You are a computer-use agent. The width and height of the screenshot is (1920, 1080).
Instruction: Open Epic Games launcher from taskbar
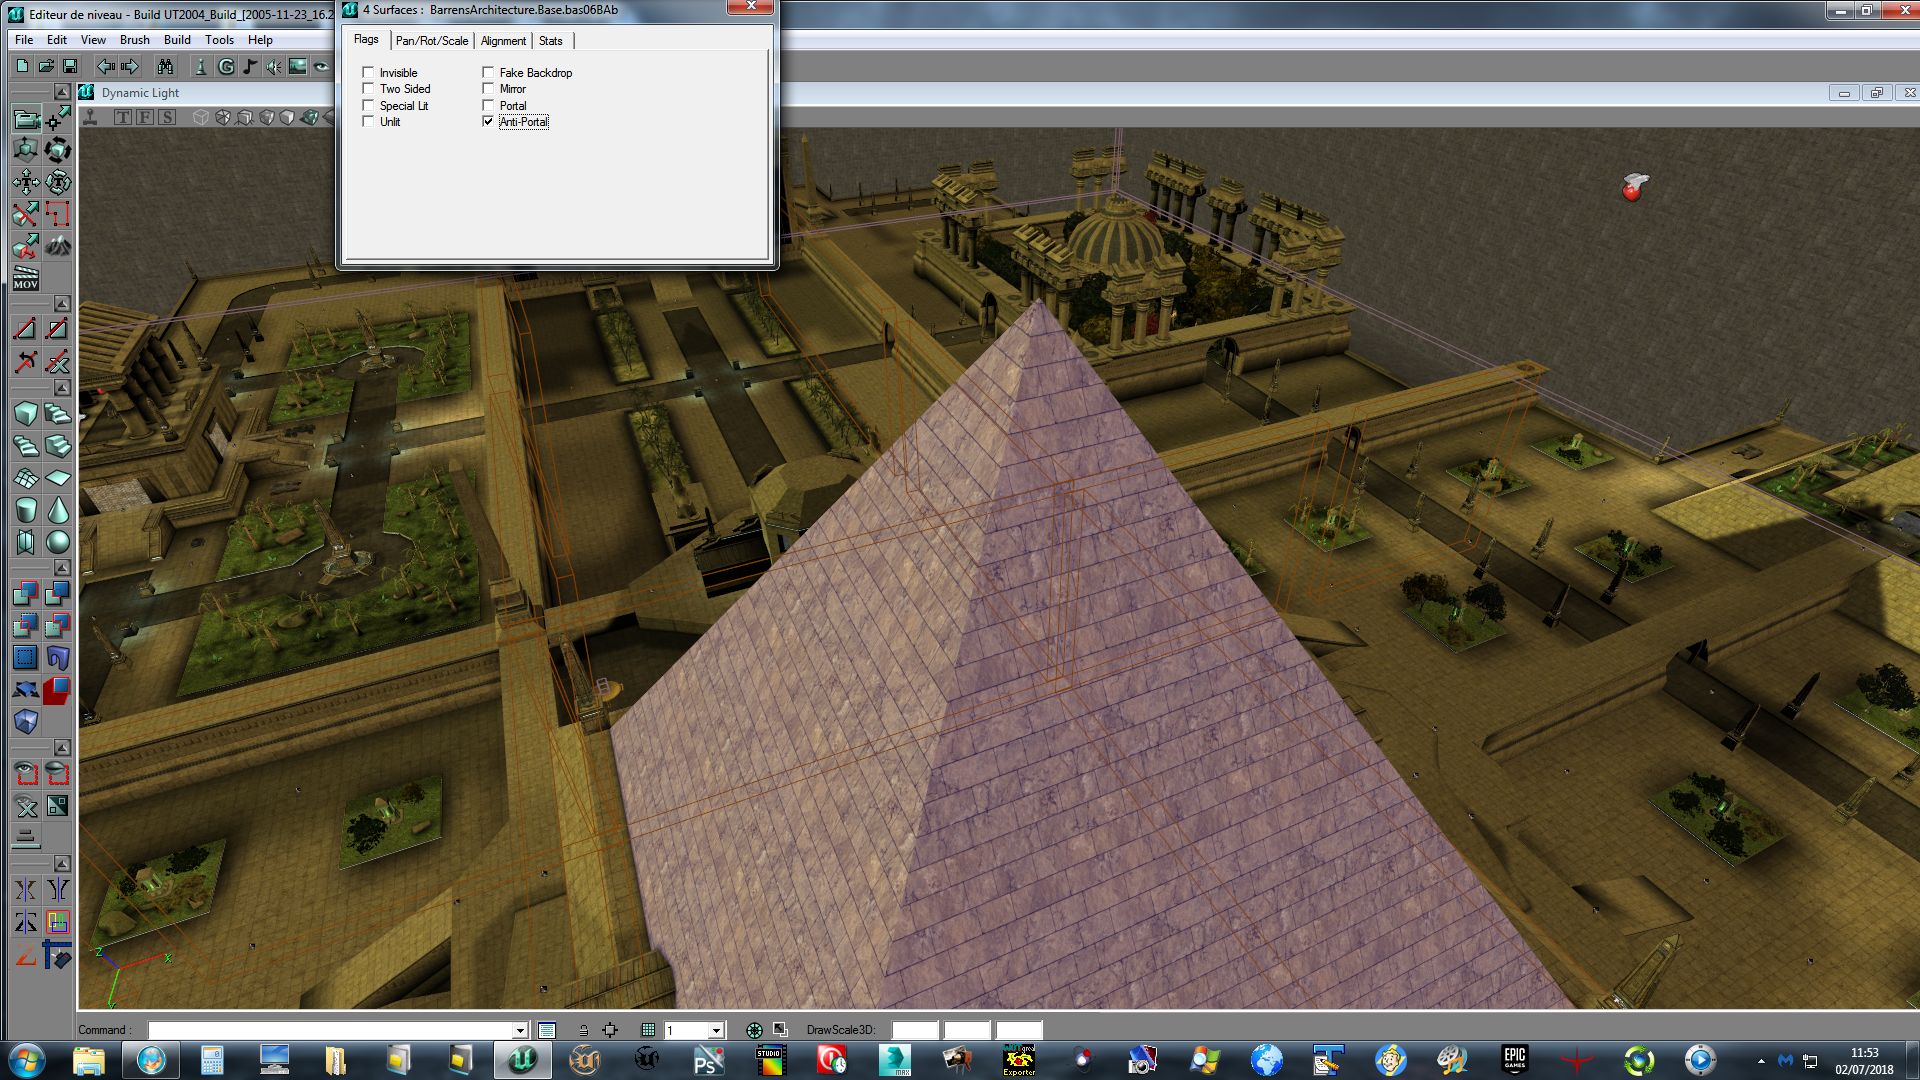click(x=1514, y=1059)
